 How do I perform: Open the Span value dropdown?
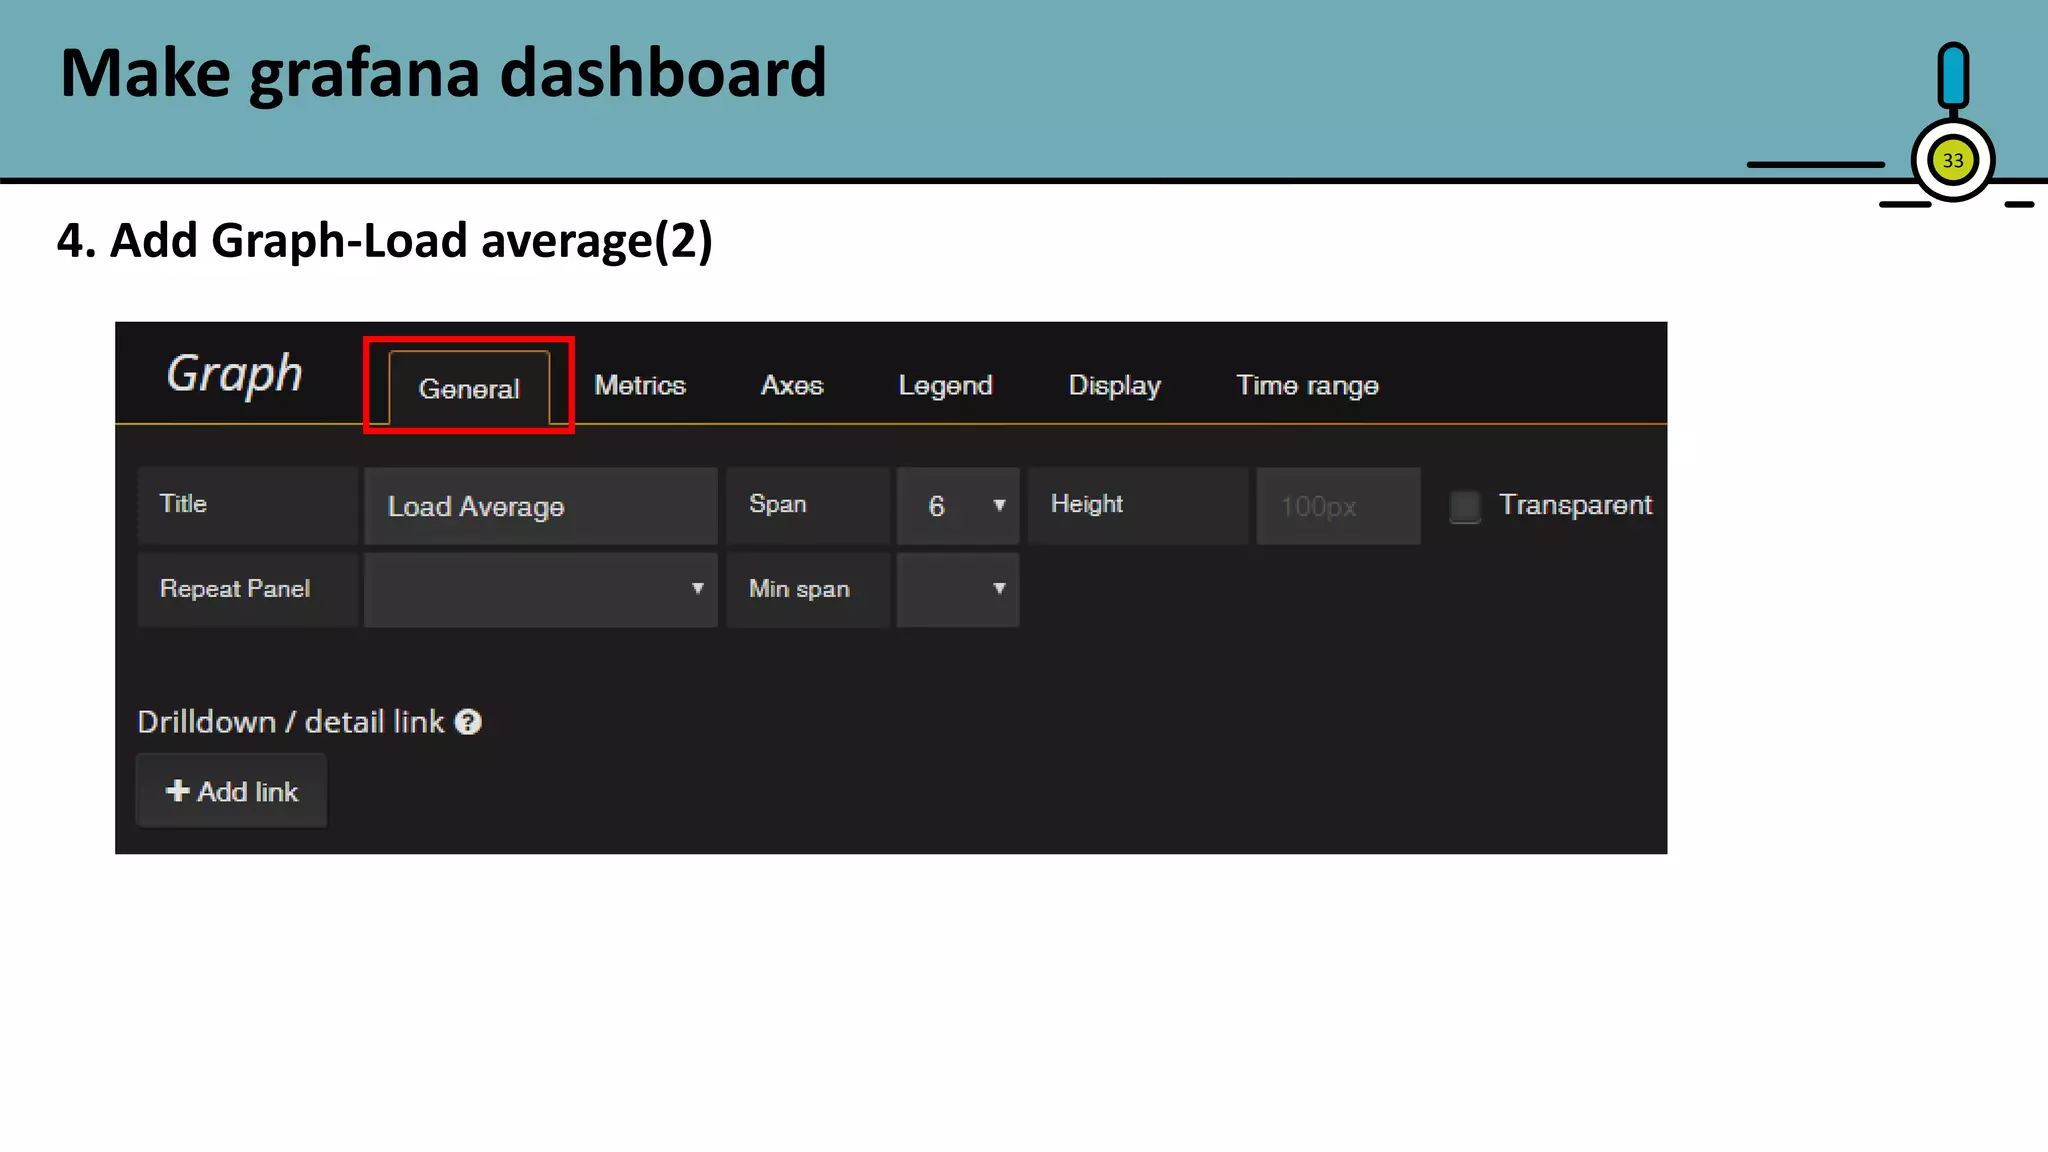[957, 506]
